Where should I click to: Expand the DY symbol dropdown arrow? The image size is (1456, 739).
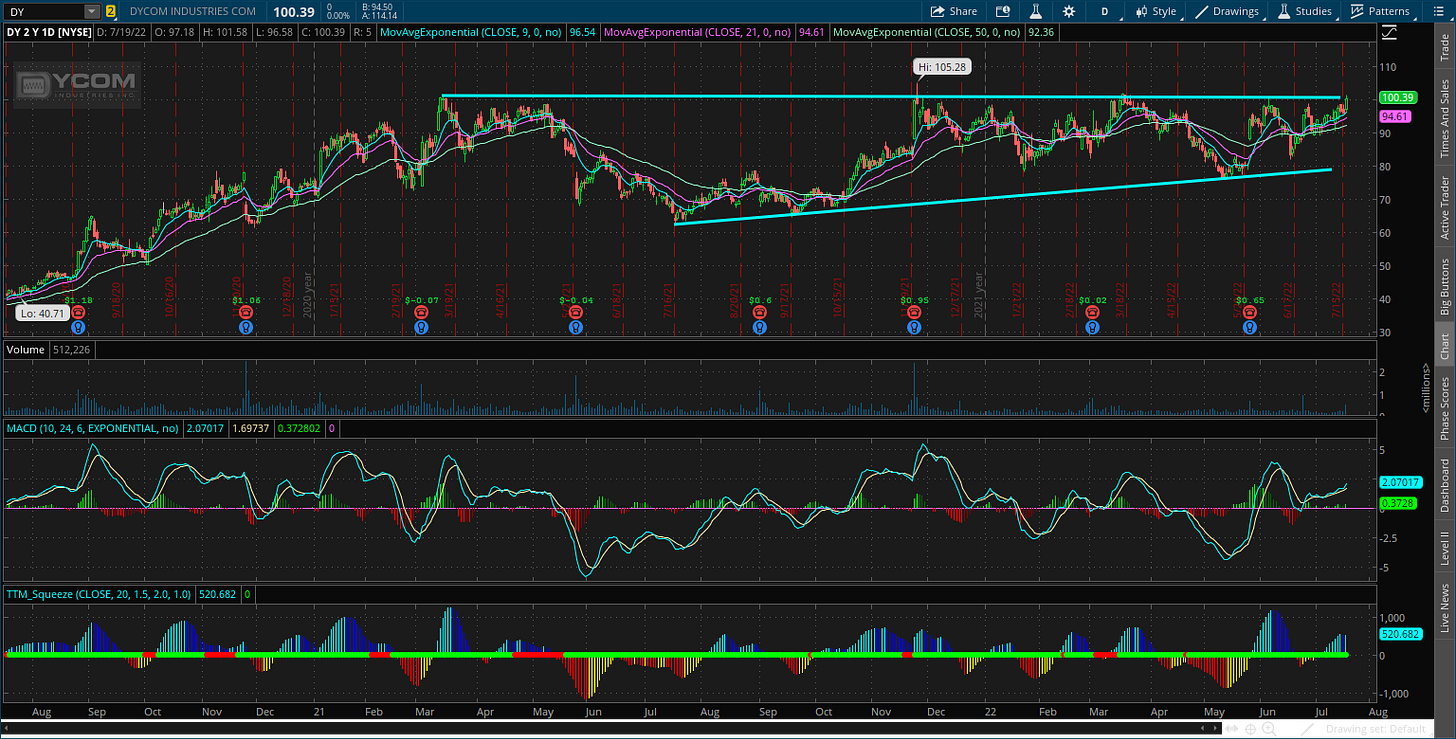point(92,12)
